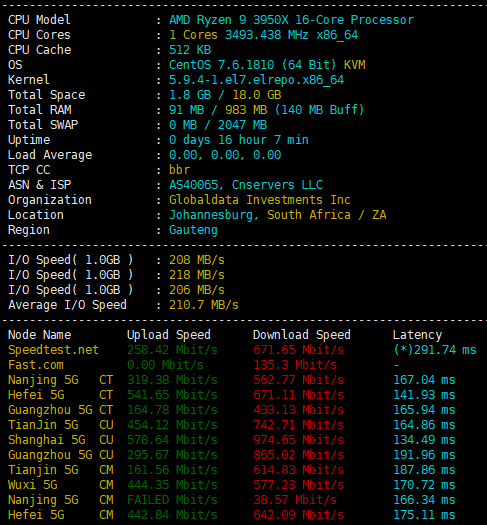Click the AMD Ryzen 9 3950X CPU model text
The width and height of the screenshot is (487, 525).
(291, 20)
